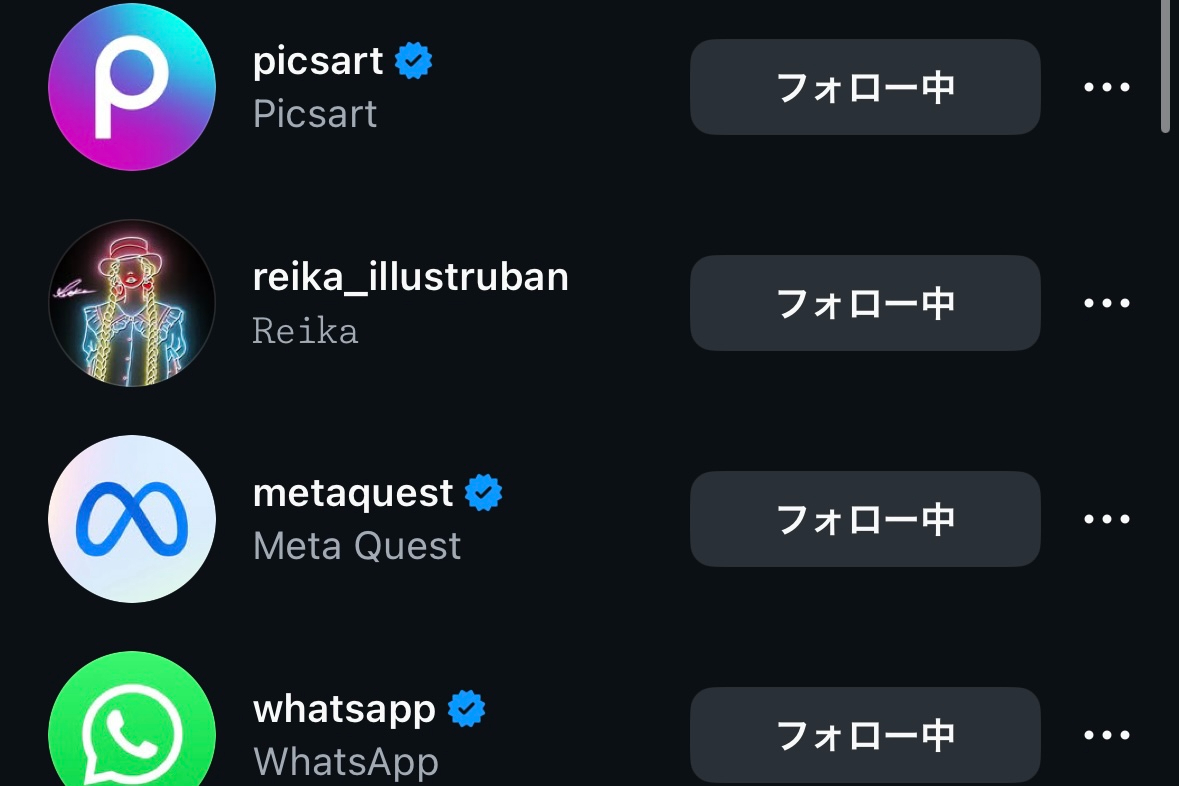The image size is (1179, 786).
Task: Toggle the following button for reika_illustruban
Action: click(x=865, y=303)
